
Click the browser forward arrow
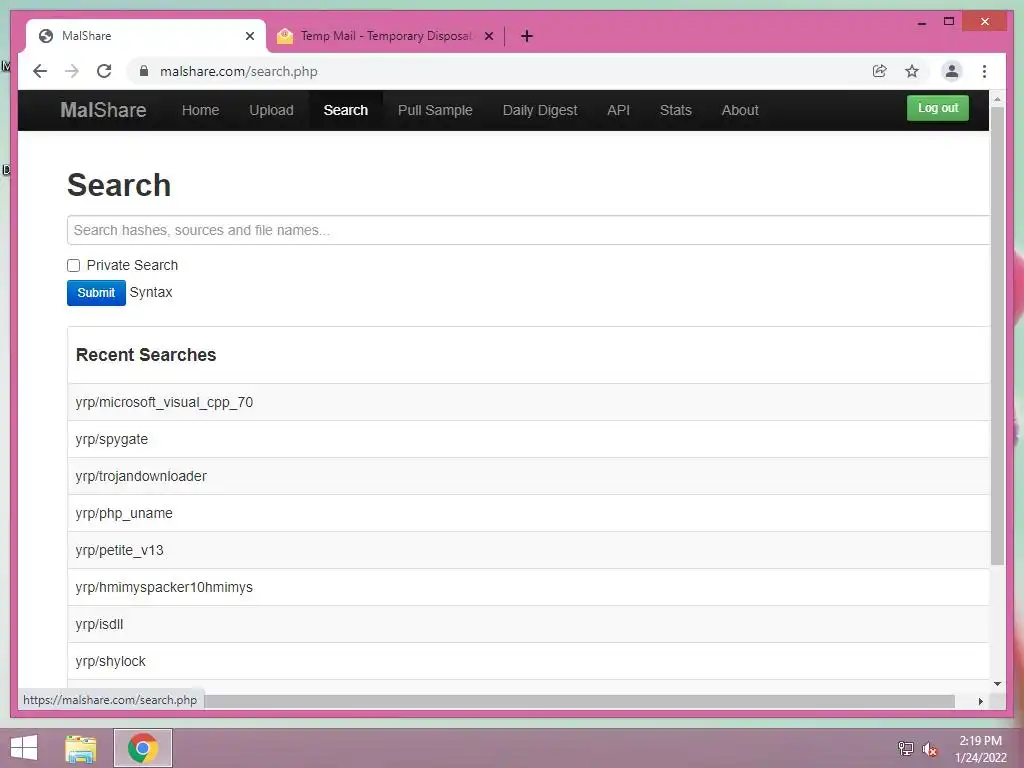[x=72, y=71]
